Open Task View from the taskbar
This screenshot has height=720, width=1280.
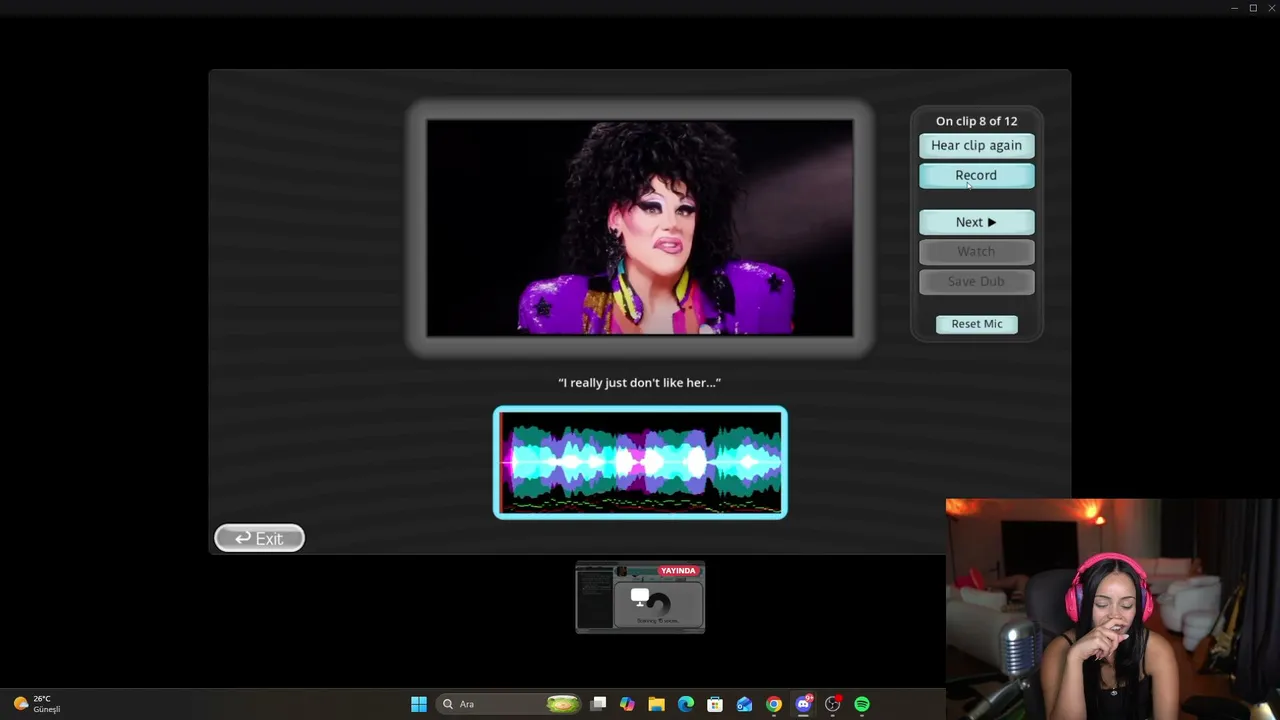click(x=598, y=704)
